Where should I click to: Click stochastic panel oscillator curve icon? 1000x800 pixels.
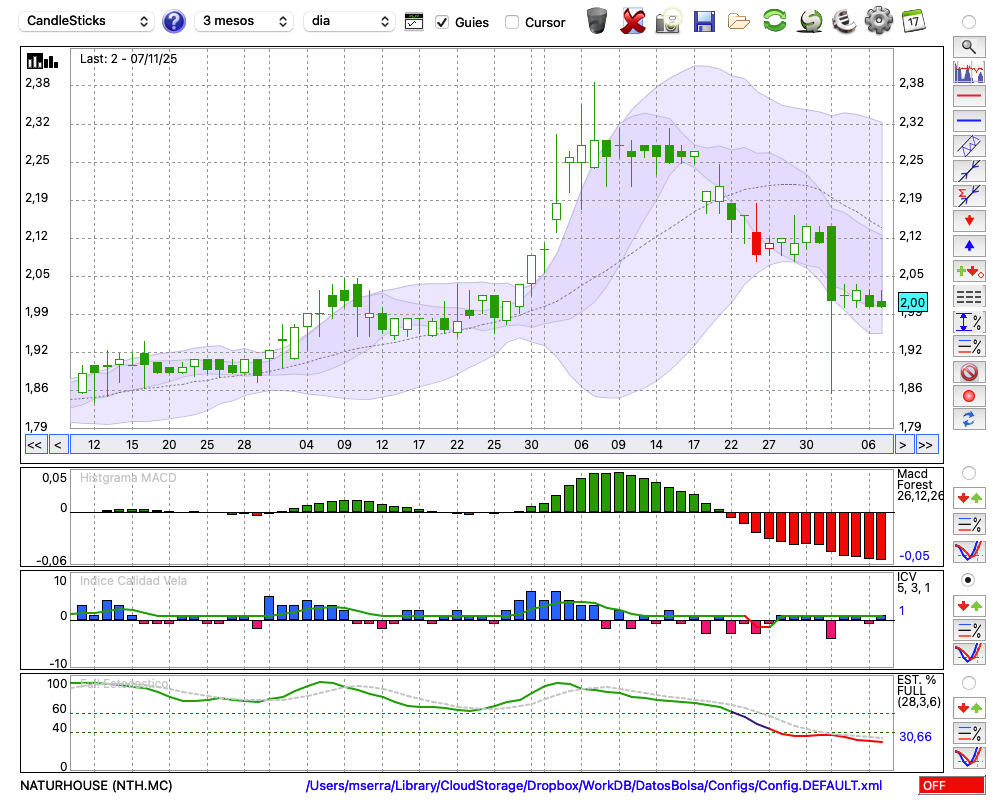click(969, 758)
